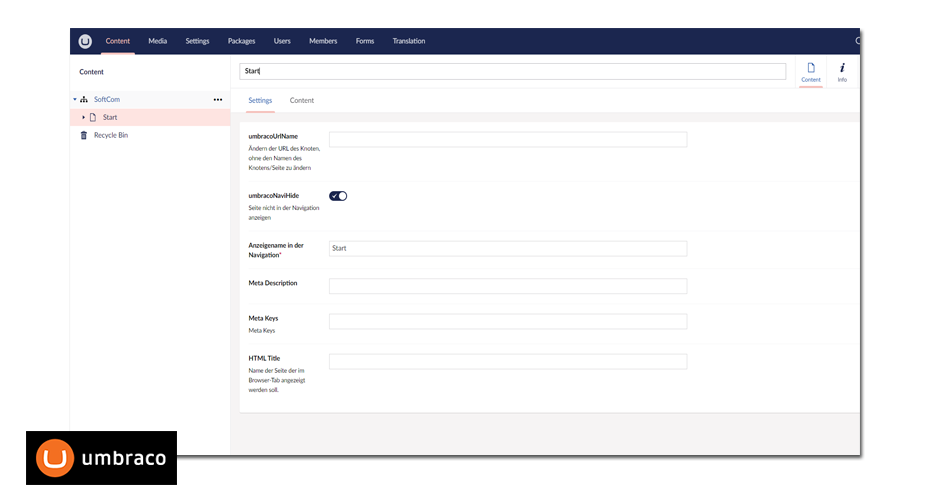Click the Anzeigename in der Navigation field
The width and height of the screenshot is (930, 500).
(x=508, y=249)
